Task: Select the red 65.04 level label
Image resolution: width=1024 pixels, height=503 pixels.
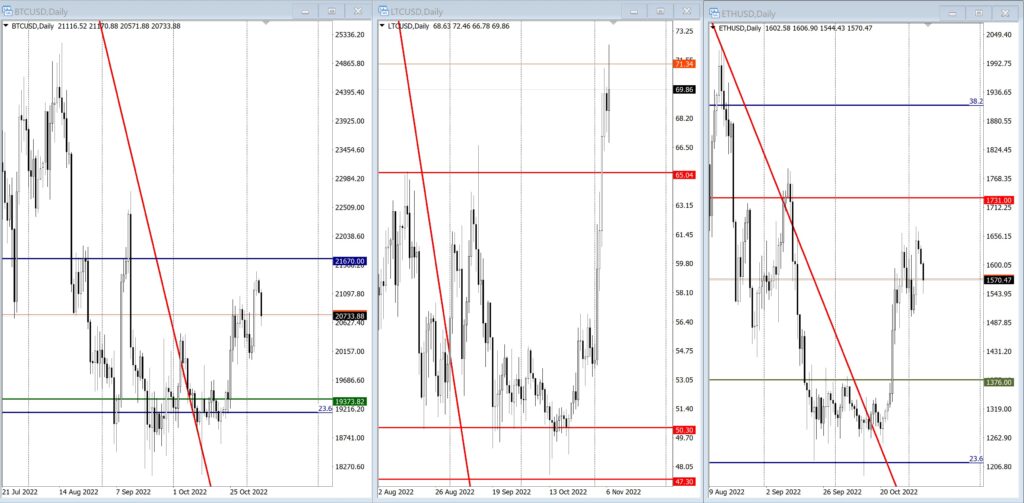Action: pyautogui.click(x=683, y=173)
